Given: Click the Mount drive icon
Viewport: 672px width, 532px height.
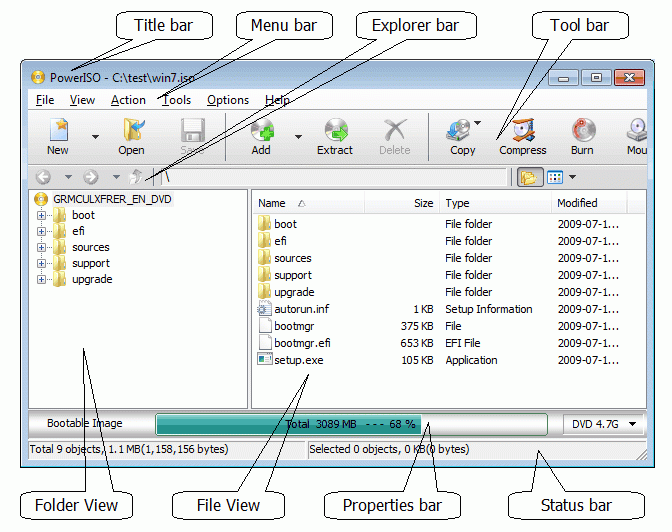Looking at the screenshot, I should pyautogui.click(x=637, y=130).
